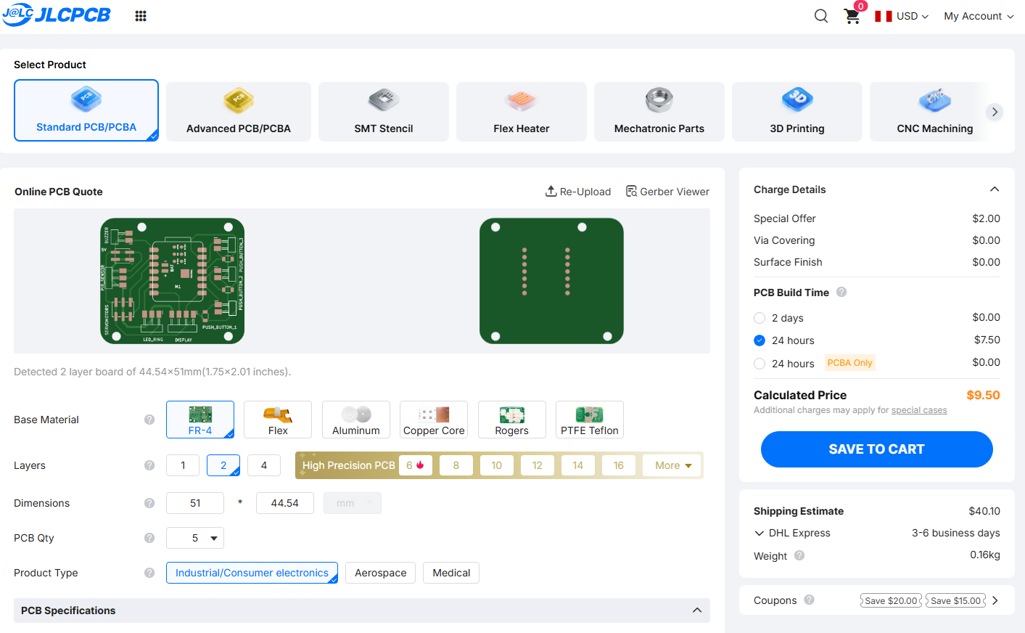Click help icon next to Weight
The width and height of the screenshot is (1025, 633).
tap(799, 555)
